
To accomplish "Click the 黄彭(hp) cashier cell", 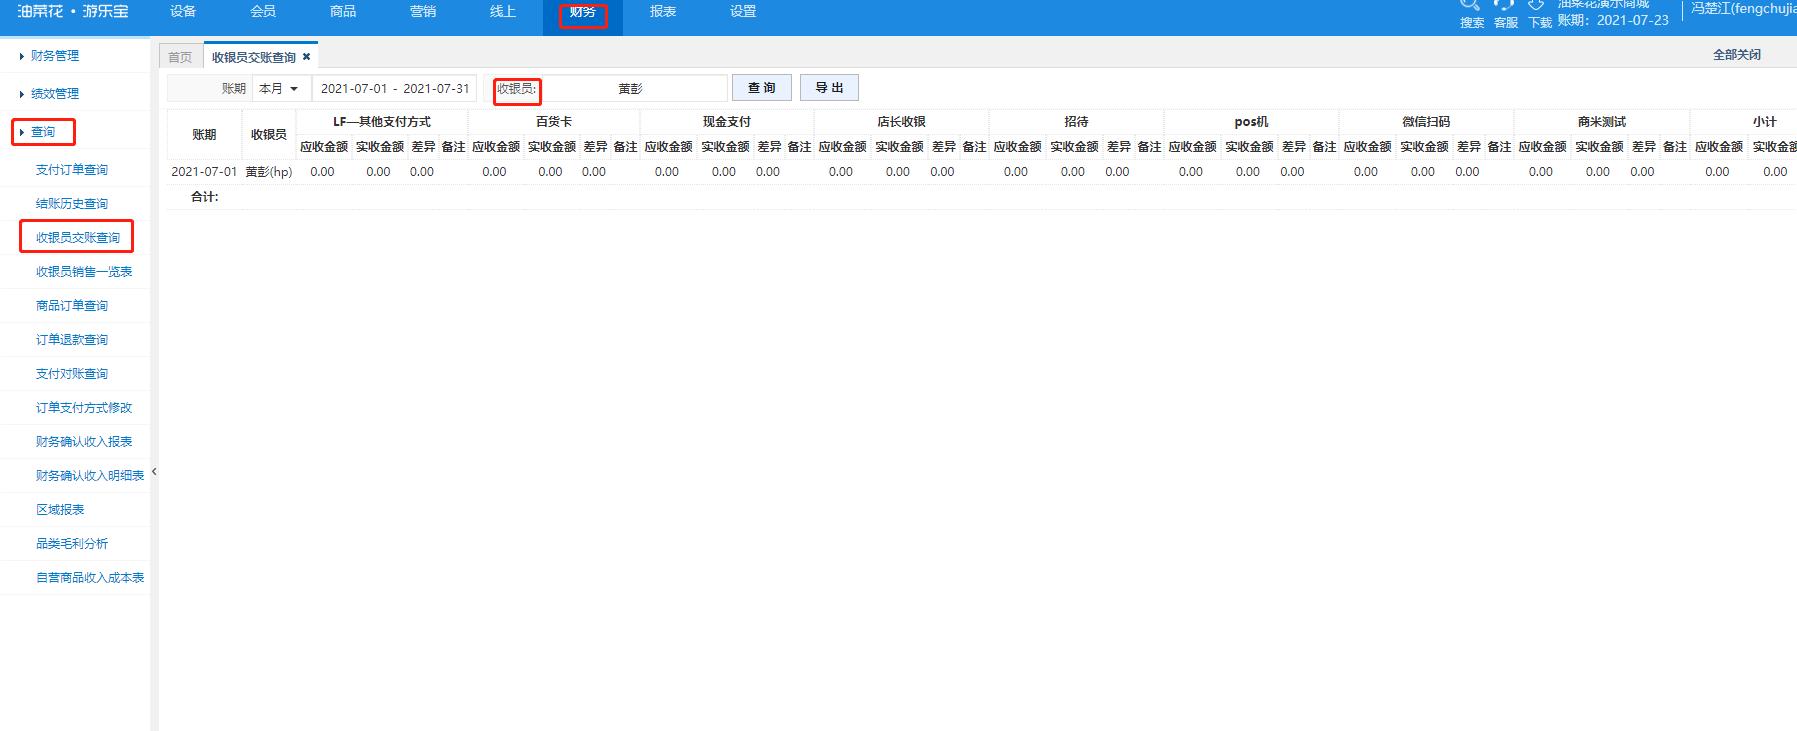I will tap(268, 172).
